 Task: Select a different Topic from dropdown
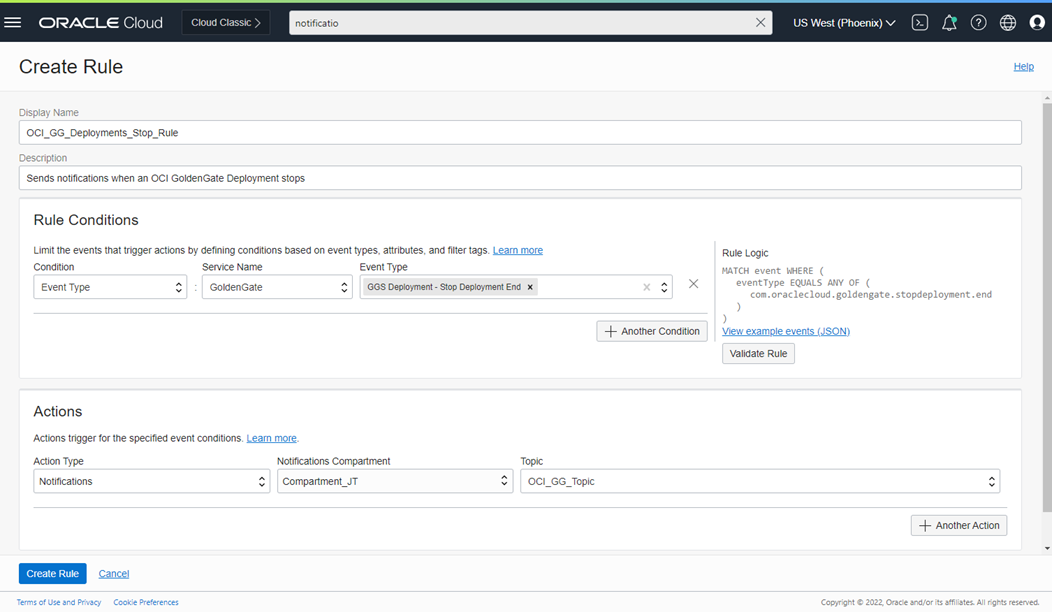click(x=759, y=481)
